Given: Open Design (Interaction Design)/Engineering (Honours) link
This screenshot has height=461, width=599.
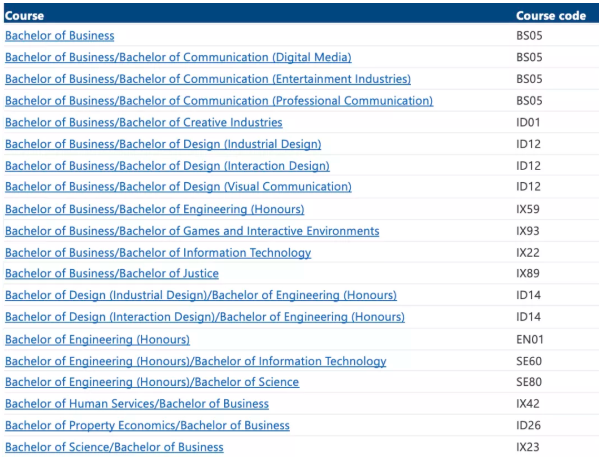Looking at the screenshot, I should coord(205,317).
